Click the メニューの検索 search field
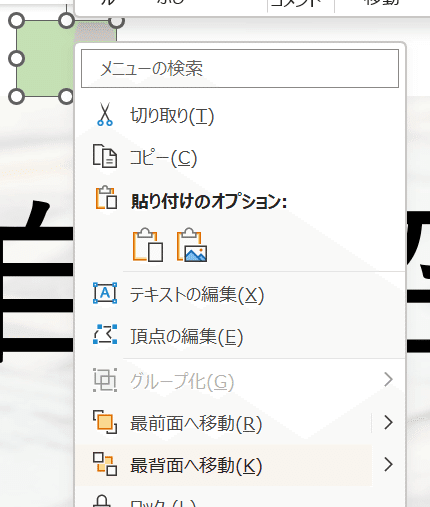The height and width of the screenshot is (507, 430). (240, 69)
